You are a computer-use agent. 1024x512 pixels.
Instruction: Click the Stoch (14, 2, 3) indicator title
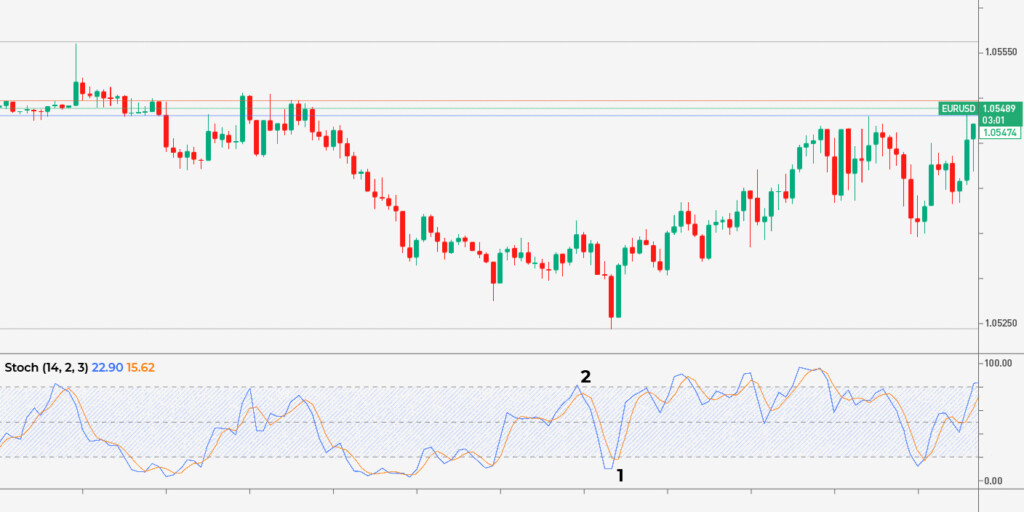[46, 367]
